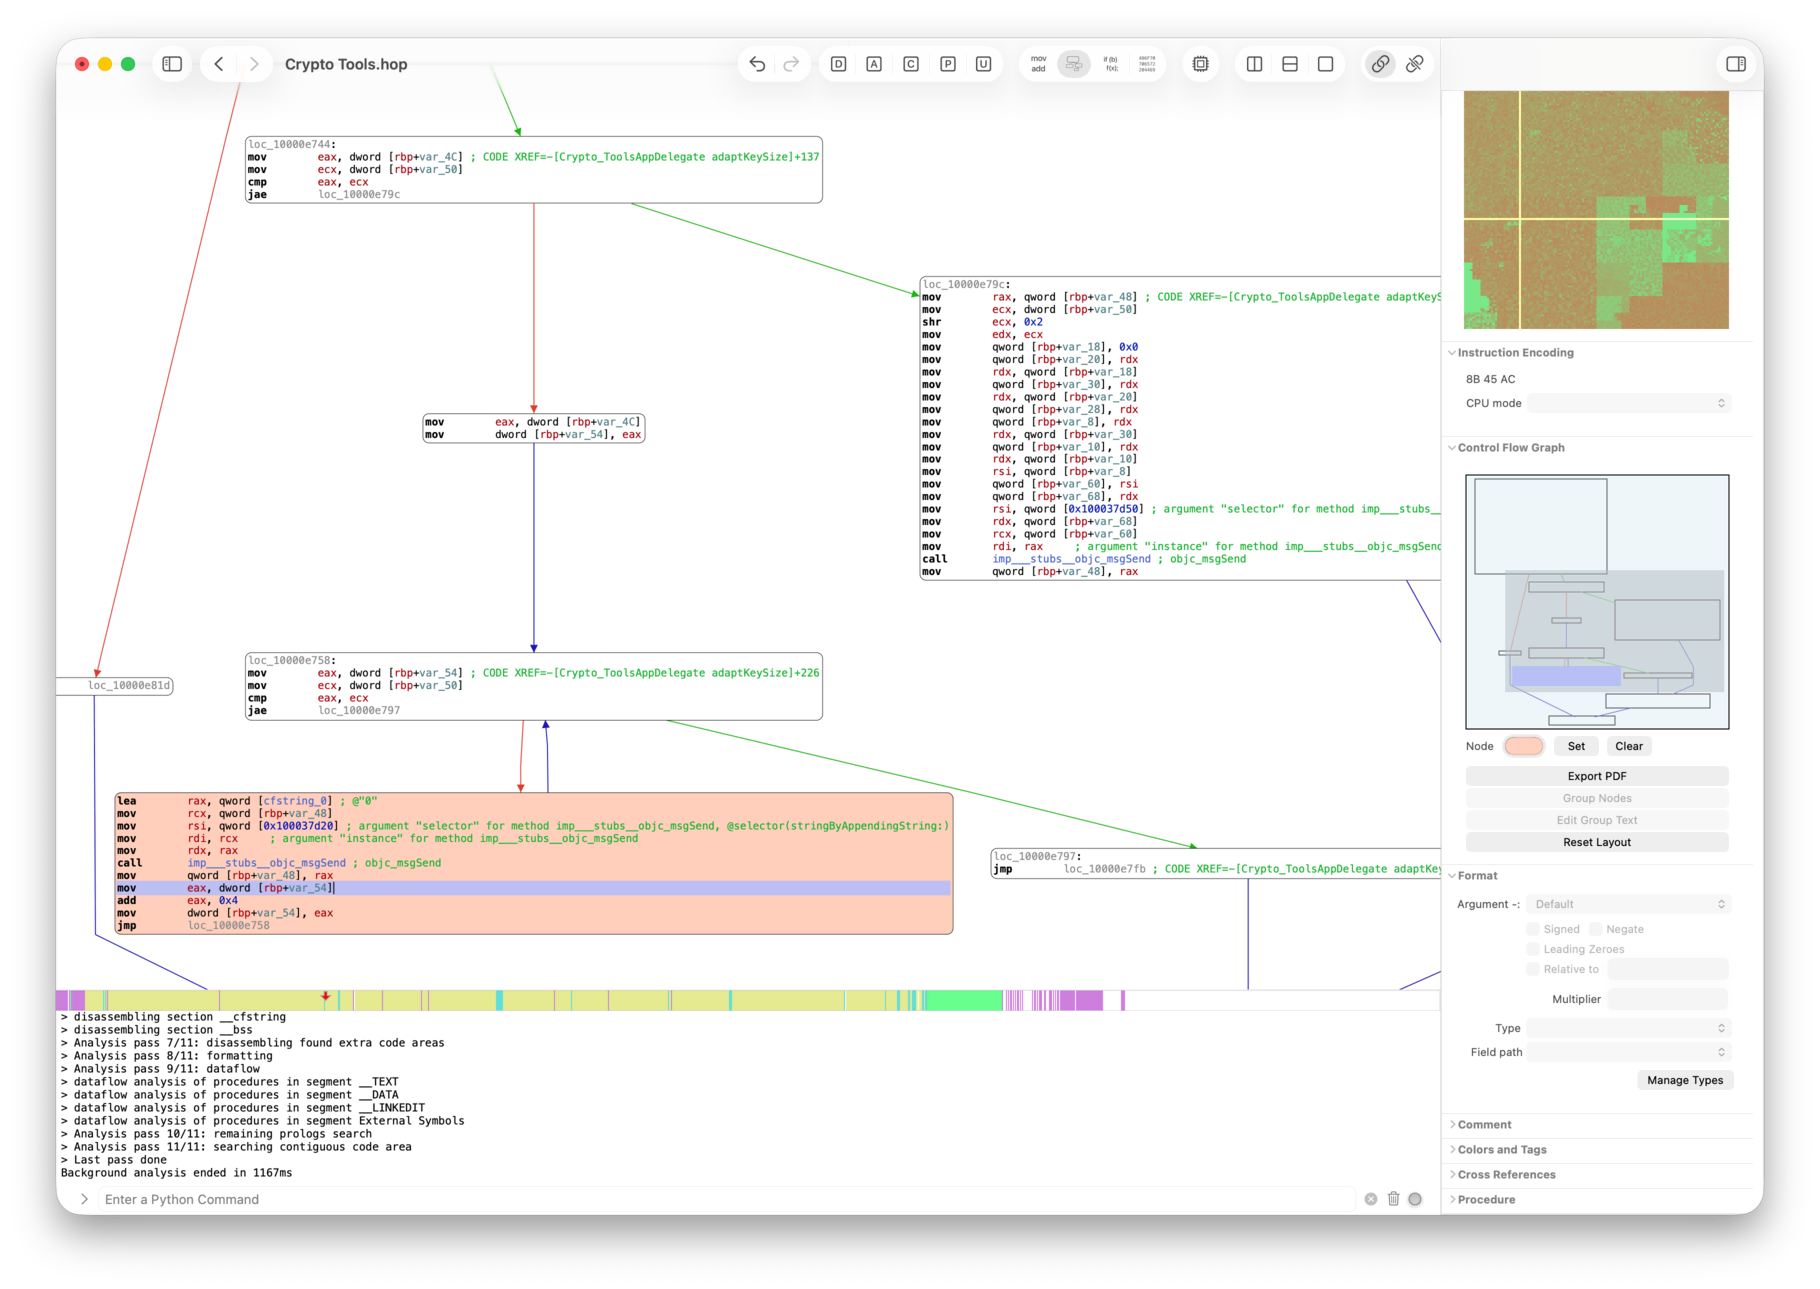1820x1289 pixels.
Task: Click the undo arrow in the toolbar
Action: tap(757, 64)
